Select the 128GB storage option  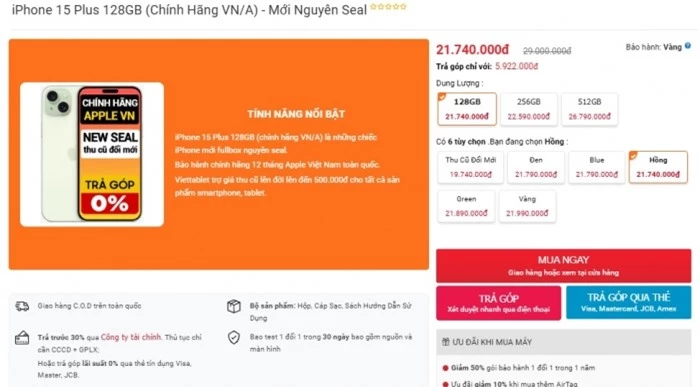coord(467,109)
